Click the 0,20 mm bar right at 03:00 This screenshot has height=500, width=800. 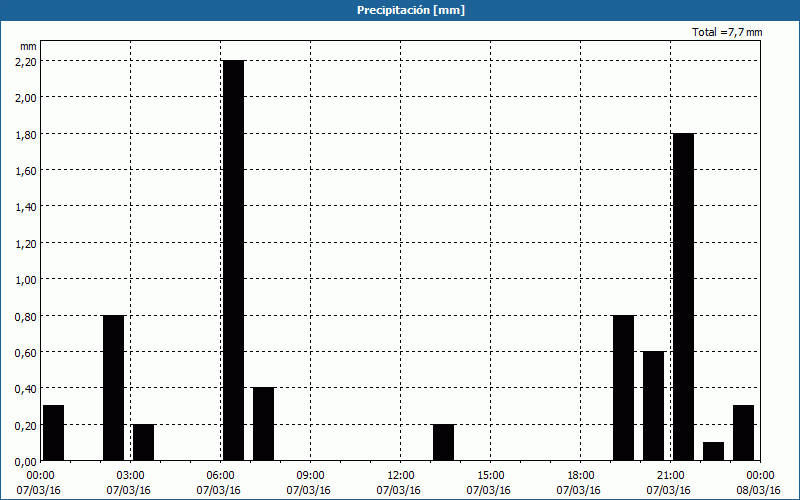(x=143, y=442)
